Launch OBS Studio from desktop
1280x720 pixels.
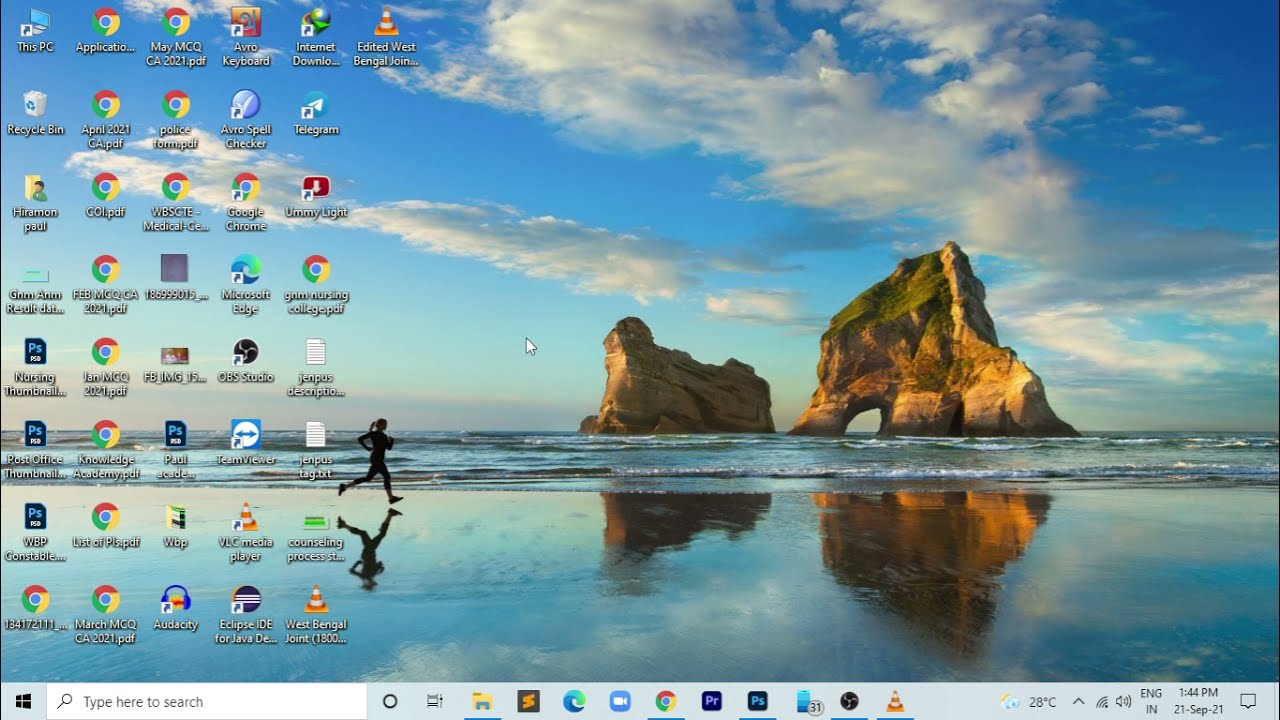coord(246,360)
